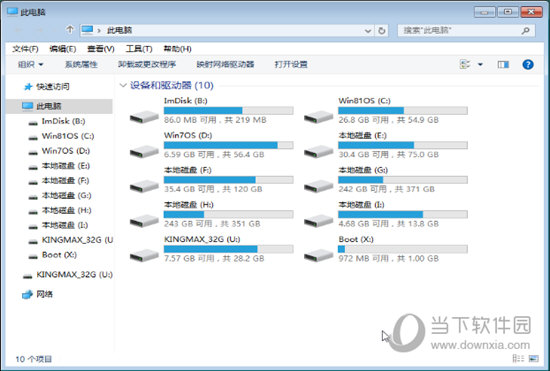The image size is (550, 371).
Task: Open the Win7OS (D:) drive icon
Action: click(x=144, y=152)
